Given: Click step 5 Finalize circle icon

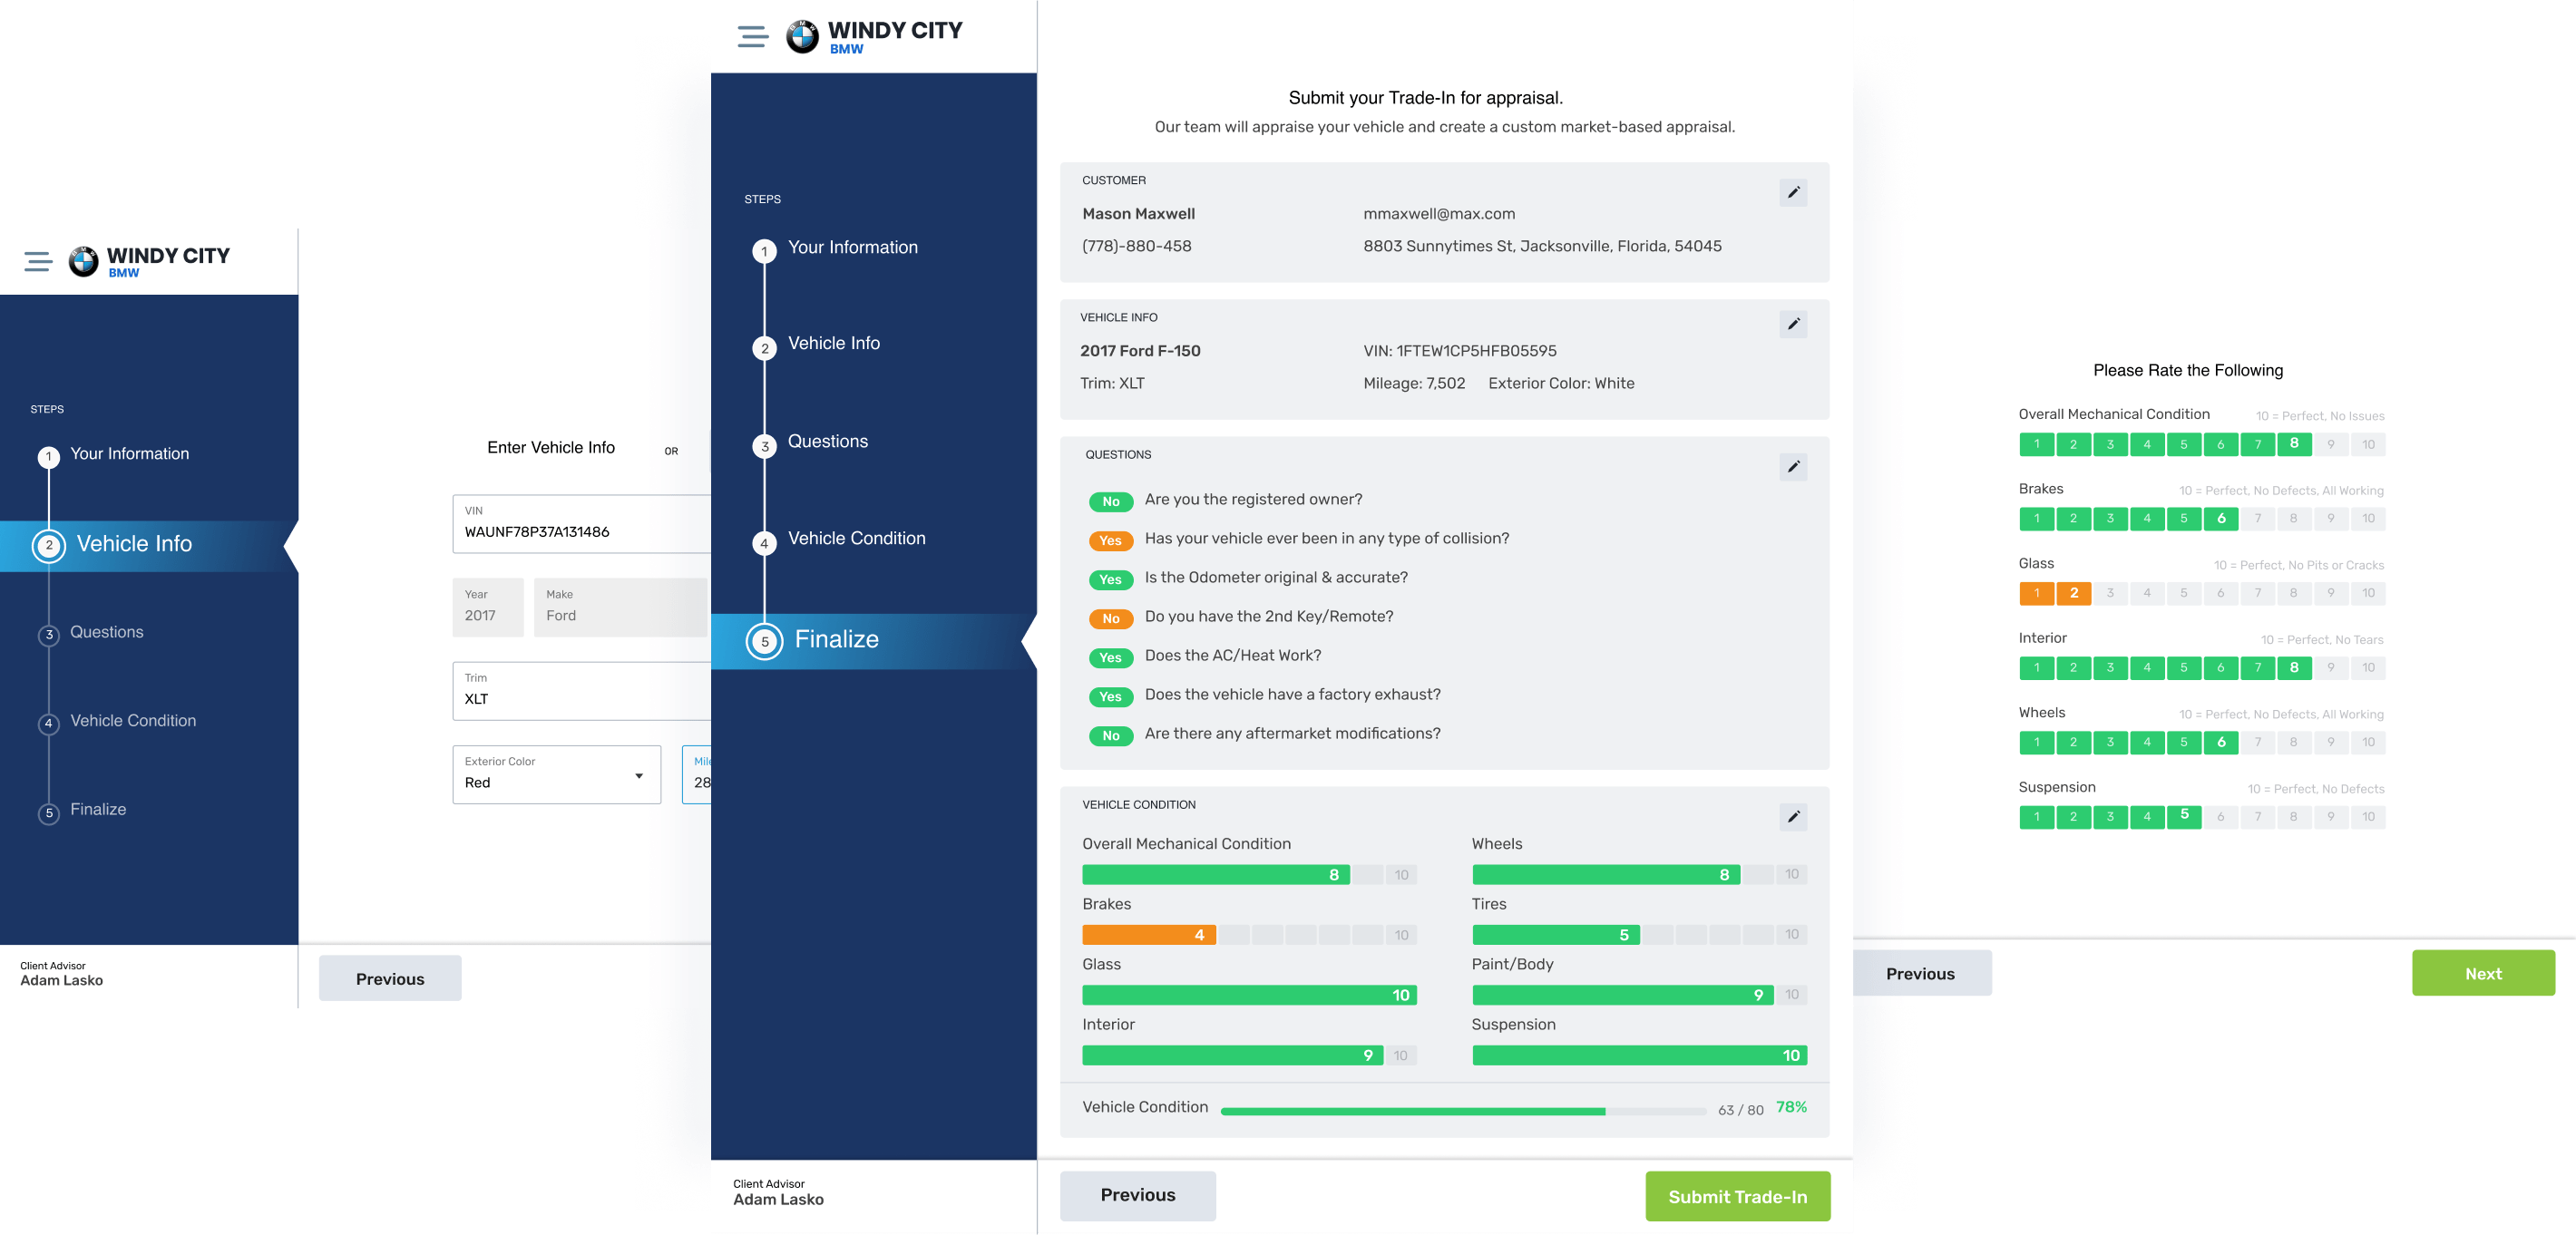Looking at the screenshot, I should click(765, 641).
